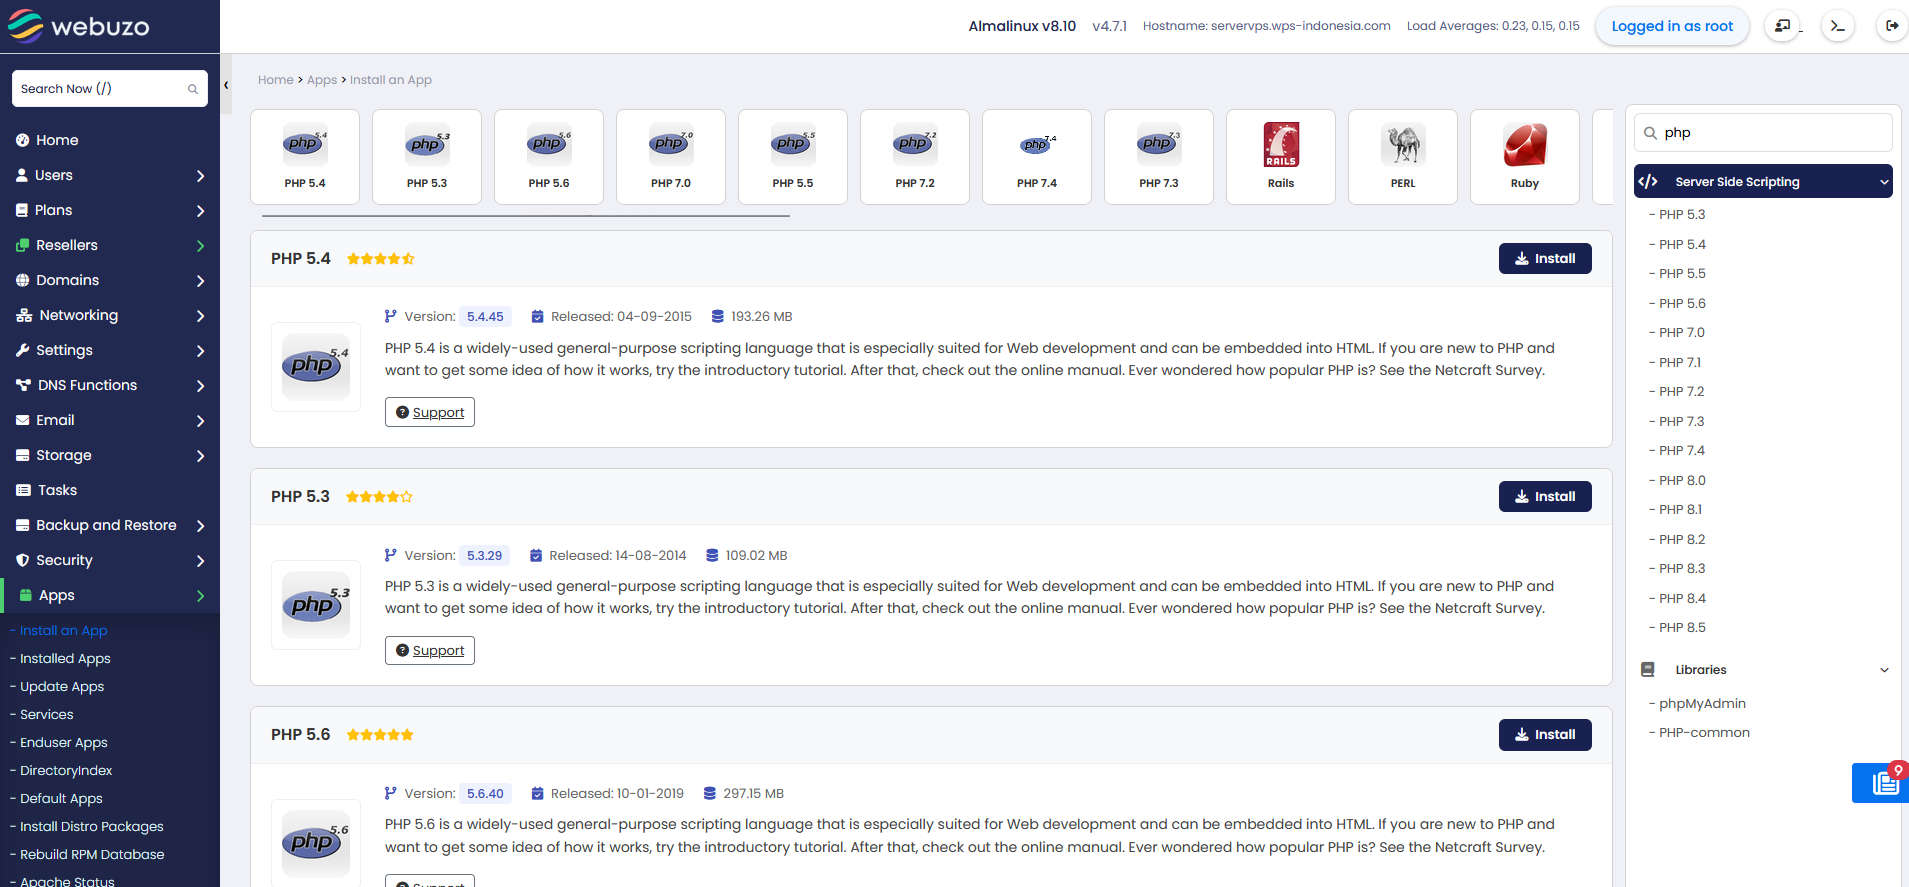This screenshot has height=887, width=1909.
Task: Open Rebuild RPM Database item
Action: (92, 854)
